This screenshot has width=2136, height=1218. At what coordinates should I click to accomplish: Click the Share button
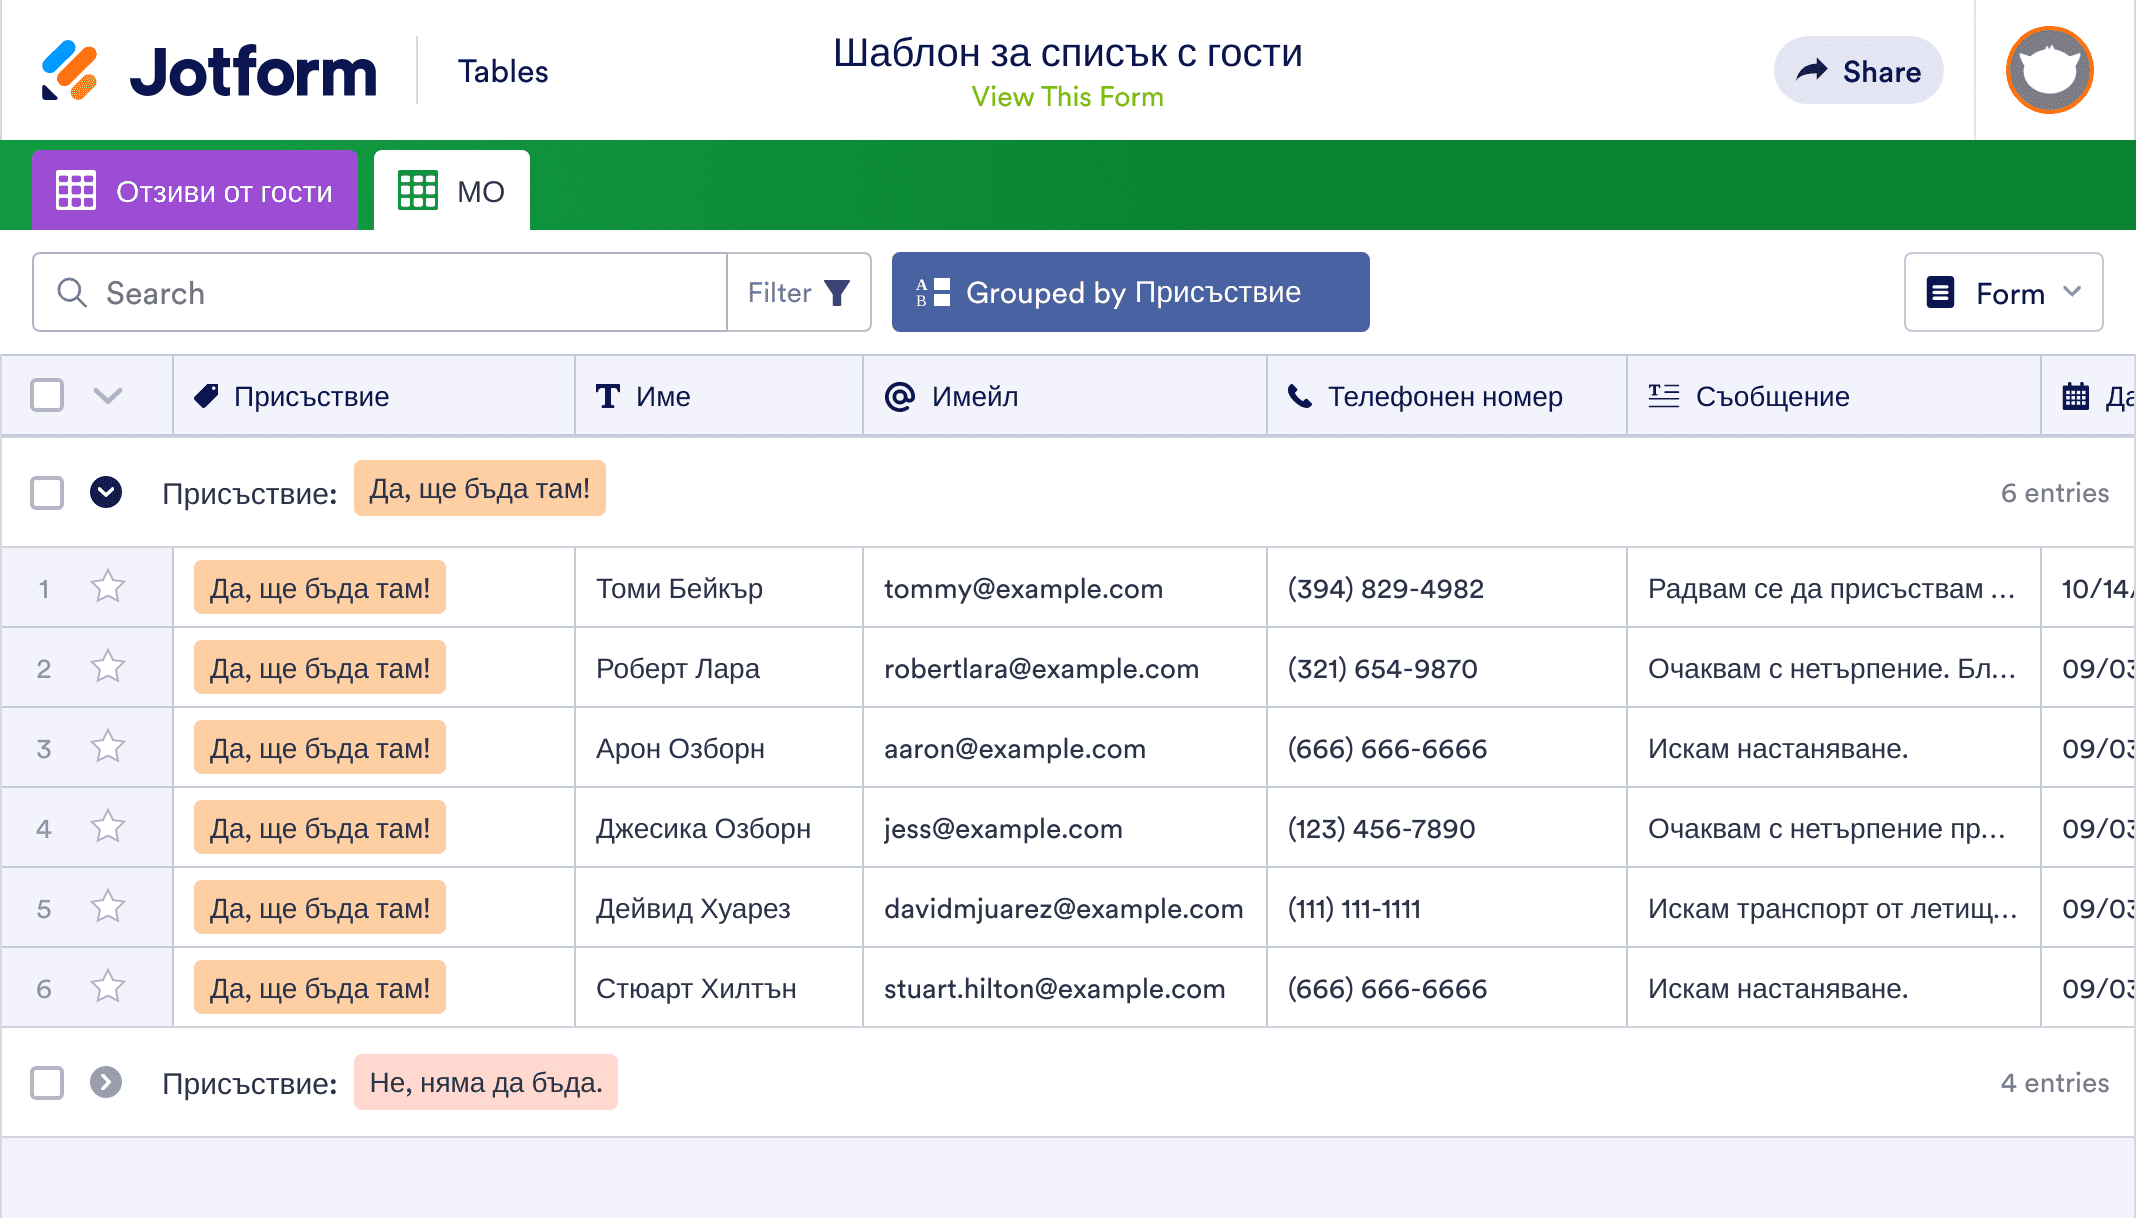pyautogui.click(x=1858, y=70)
